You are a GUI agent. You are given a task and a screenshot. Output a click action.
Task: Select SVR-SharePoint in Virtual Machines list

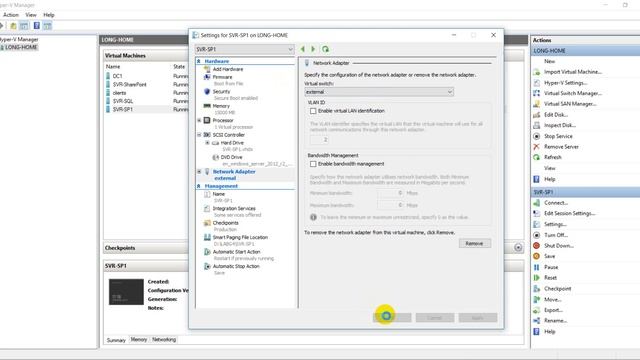point(129,84)
